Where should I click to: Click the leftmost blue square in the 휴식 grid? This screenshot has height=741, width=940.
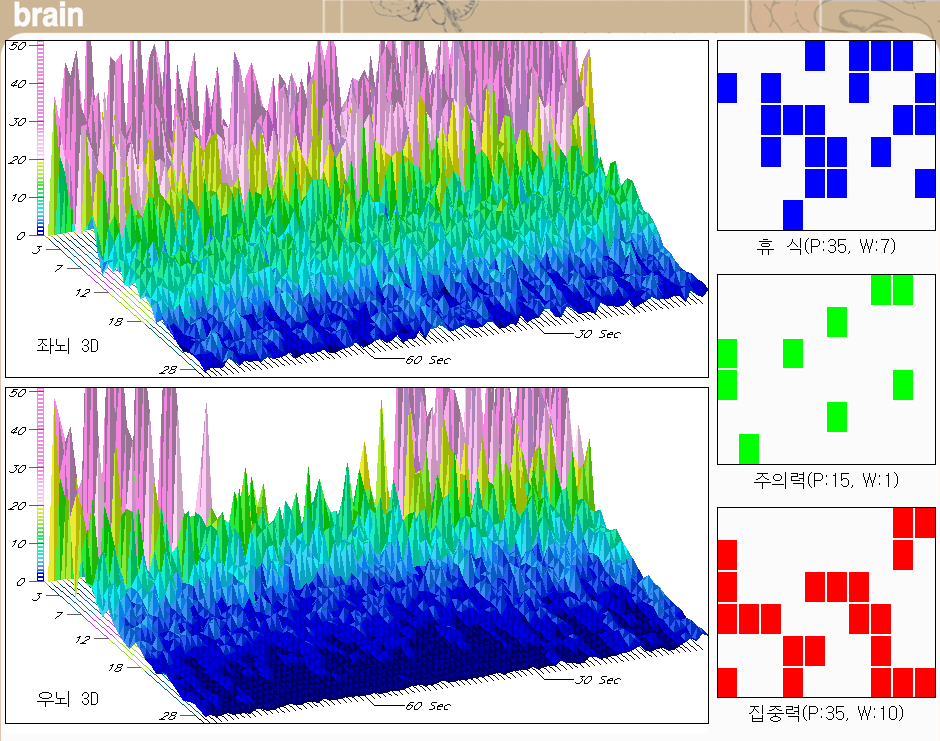click(727, 88)
